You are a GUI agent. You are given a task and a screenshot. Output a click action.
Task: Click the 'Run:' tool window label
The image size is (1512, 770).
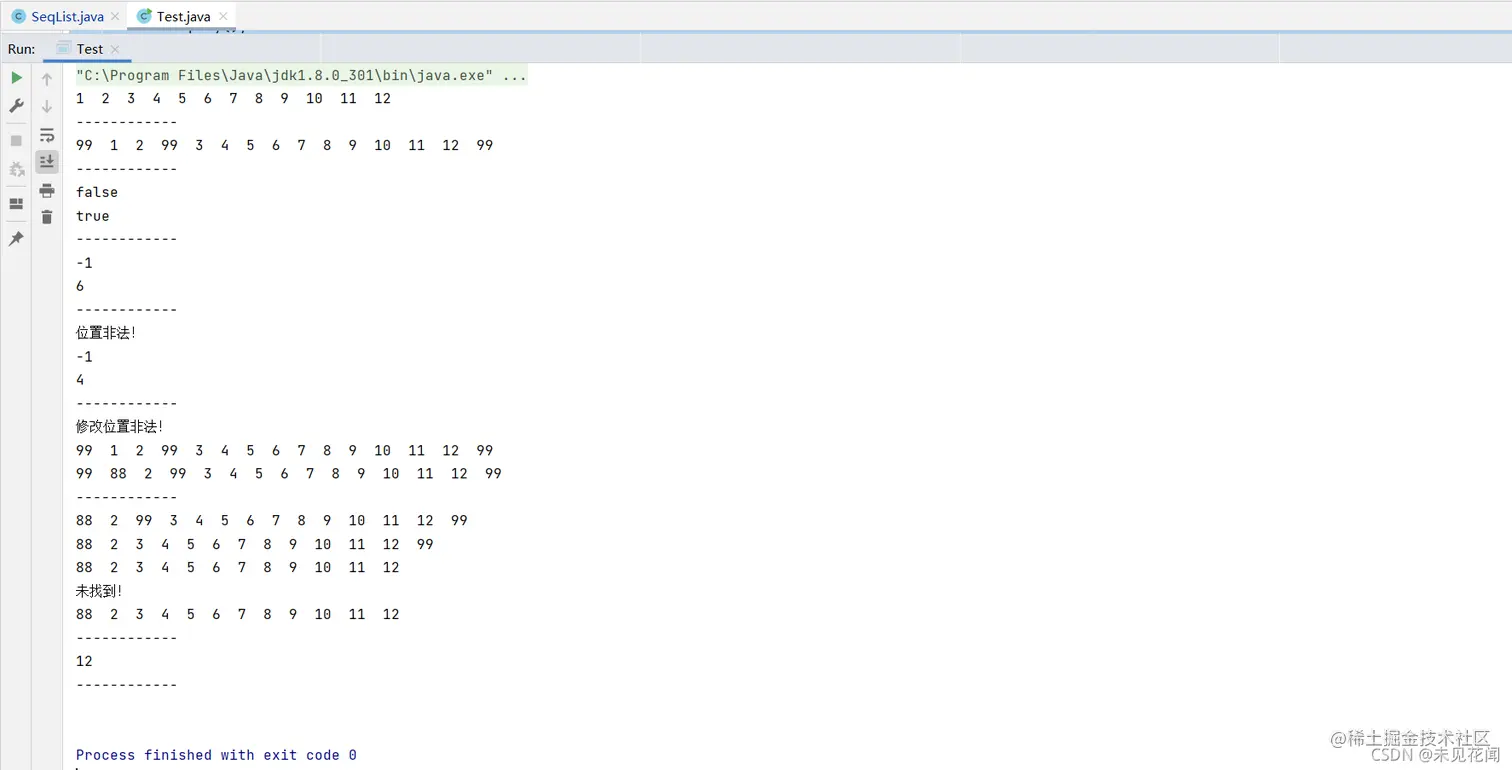(22, 49)
